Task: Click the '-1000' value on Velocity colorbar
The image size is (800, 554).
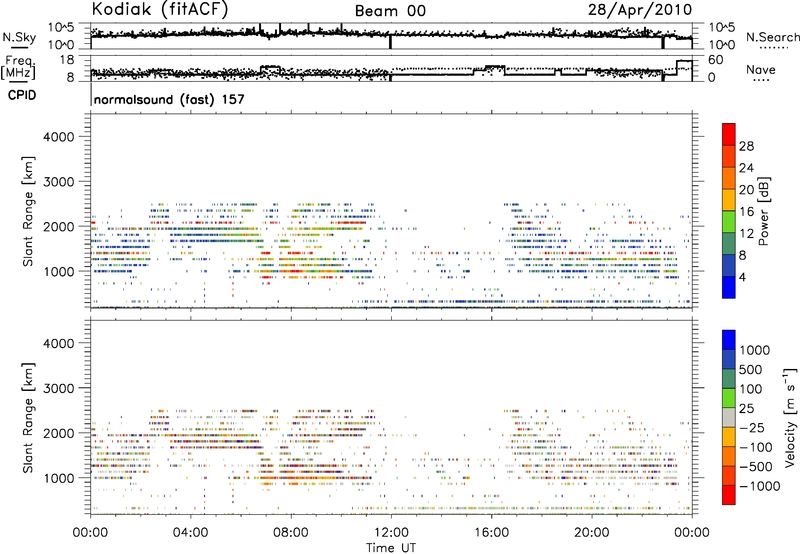Action: tap(759, 486)
